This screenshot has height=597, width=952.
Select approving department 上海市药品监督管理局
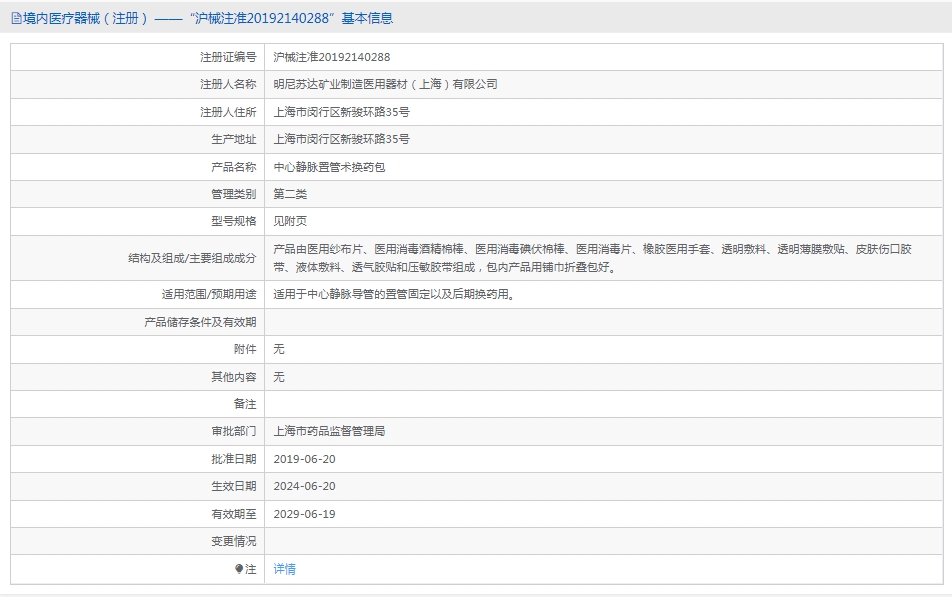[x=329, y=431]
